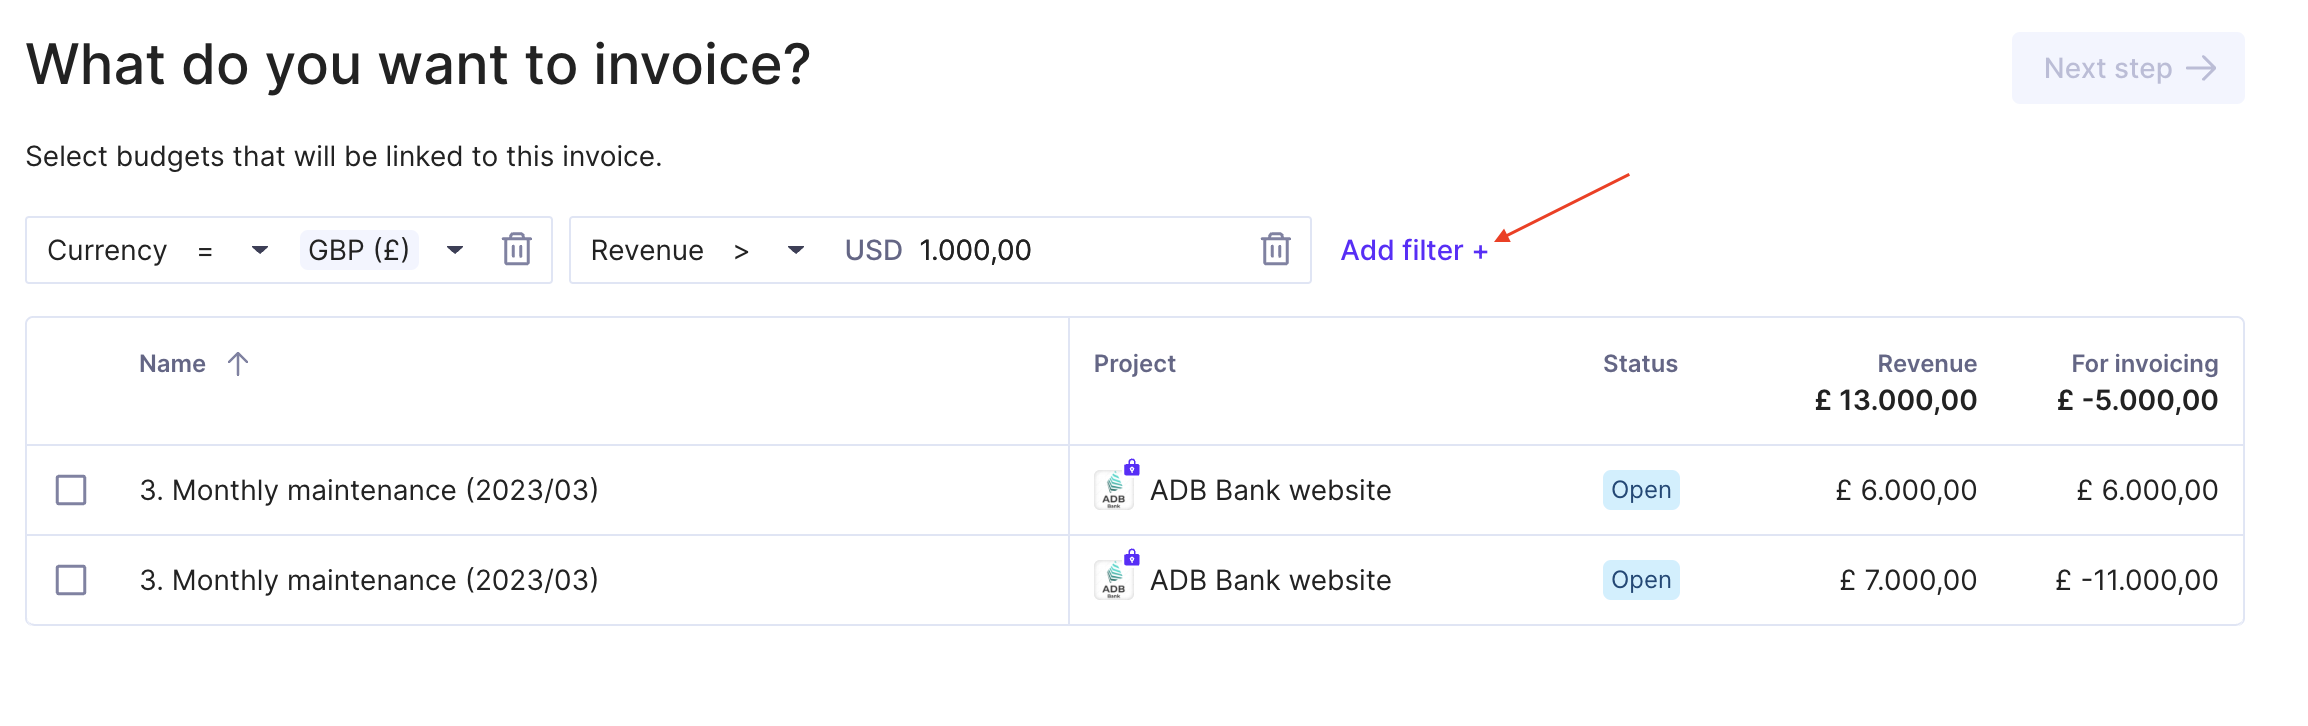The width and height of the screenshot is (2308, 726).
Task: Open the Revenue operator dropdown arrow
Action: pos(796,250)
